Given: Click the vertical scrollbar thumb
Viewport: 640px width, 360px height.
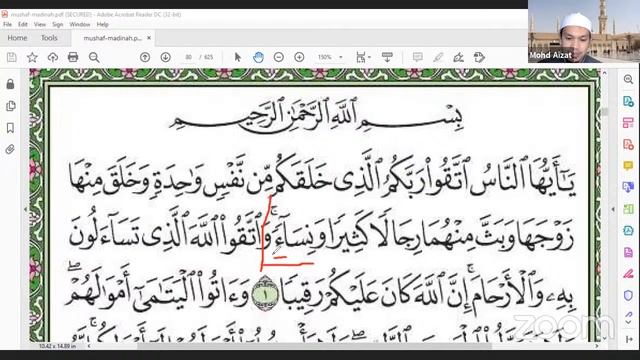Looking at the screenshot, I should [x=604, y=111].
